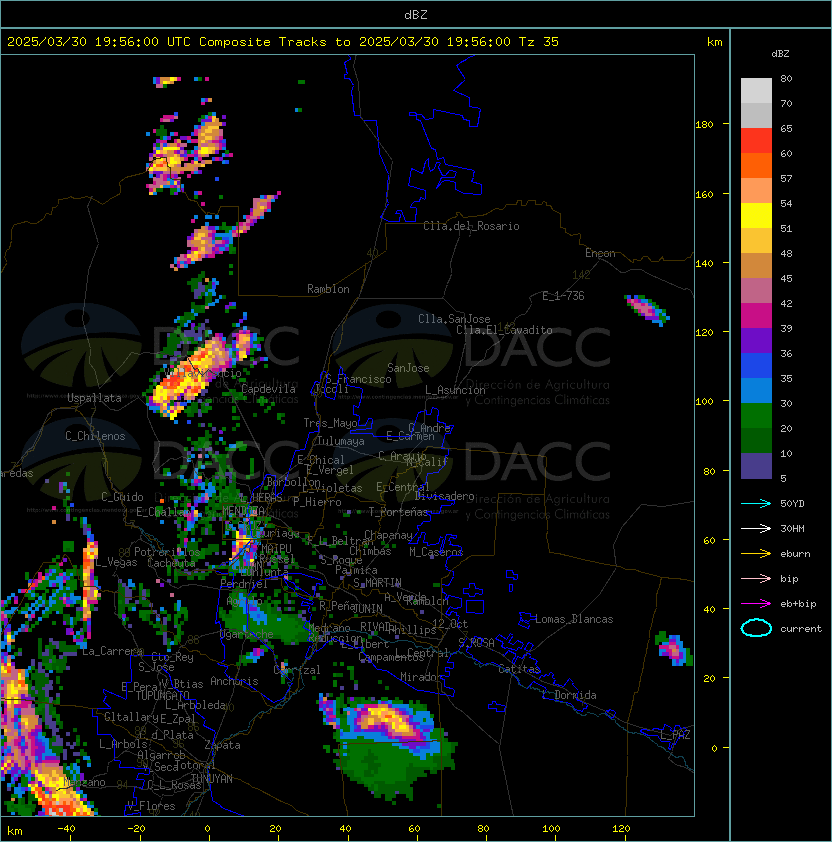This screenshot has width=832, height=842.
Task: Click the 'M_Caseros' map label
Action: pos(436,551)
